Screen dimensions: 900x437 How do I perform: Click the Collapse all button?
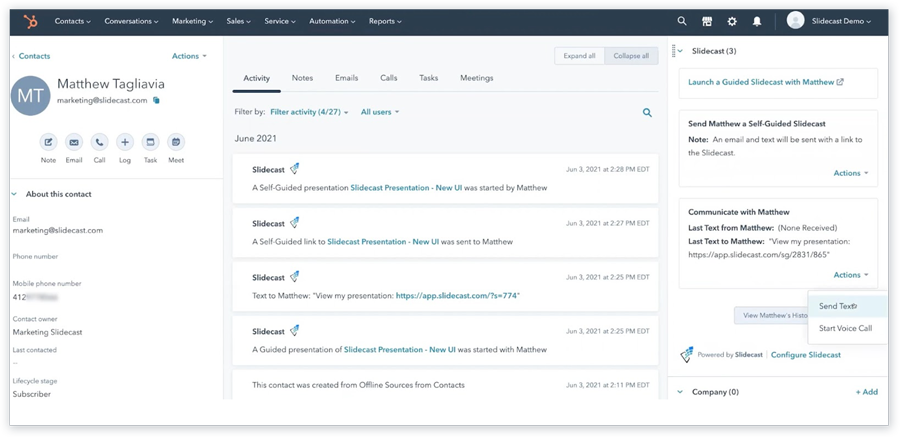[x=631, y=56]
